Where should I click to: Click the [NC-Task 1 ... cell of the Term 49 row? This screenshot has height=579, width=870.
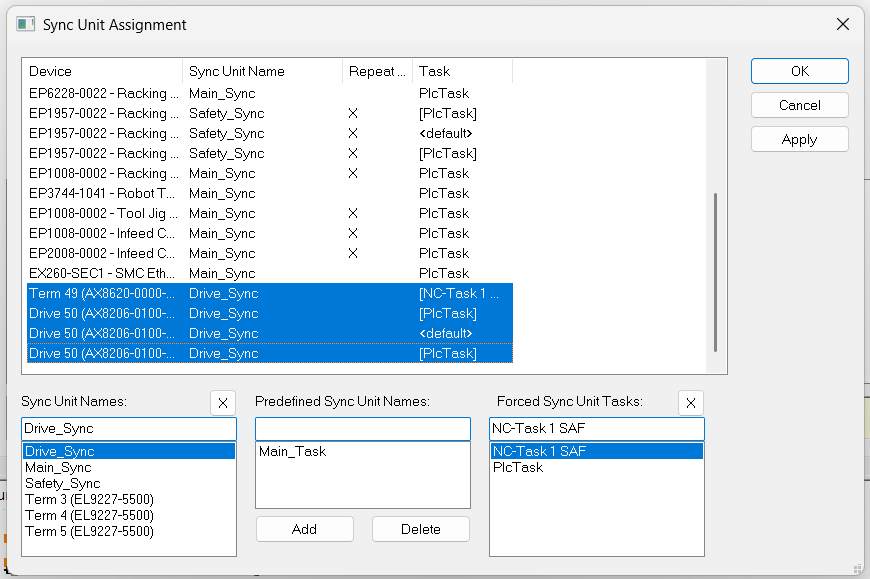tap(459, 293)
